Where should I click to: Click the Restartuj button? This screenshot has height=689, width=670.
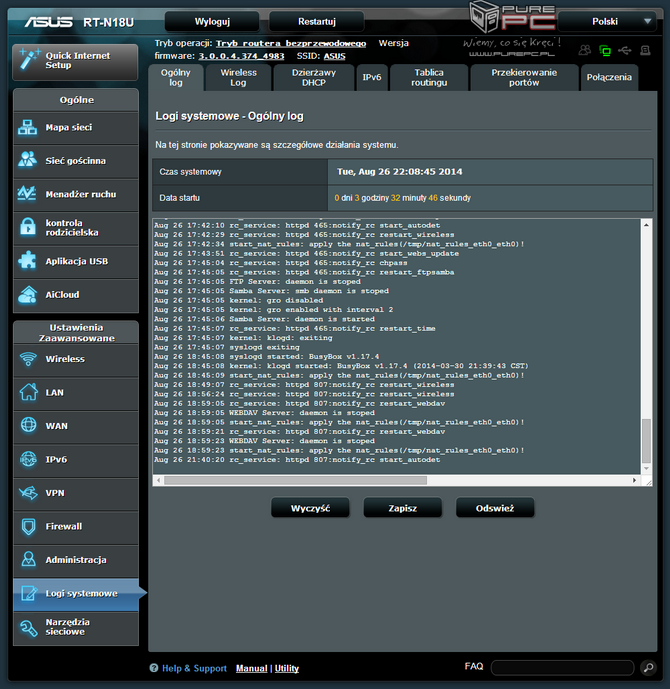(x=317, y=22)
